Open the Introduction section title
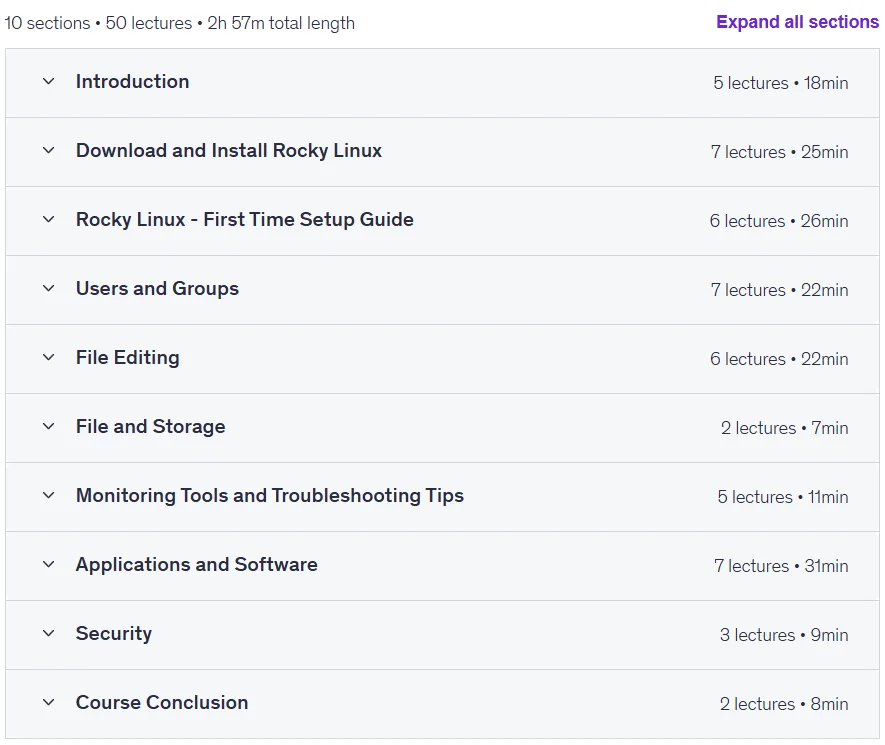 (133, 82)
